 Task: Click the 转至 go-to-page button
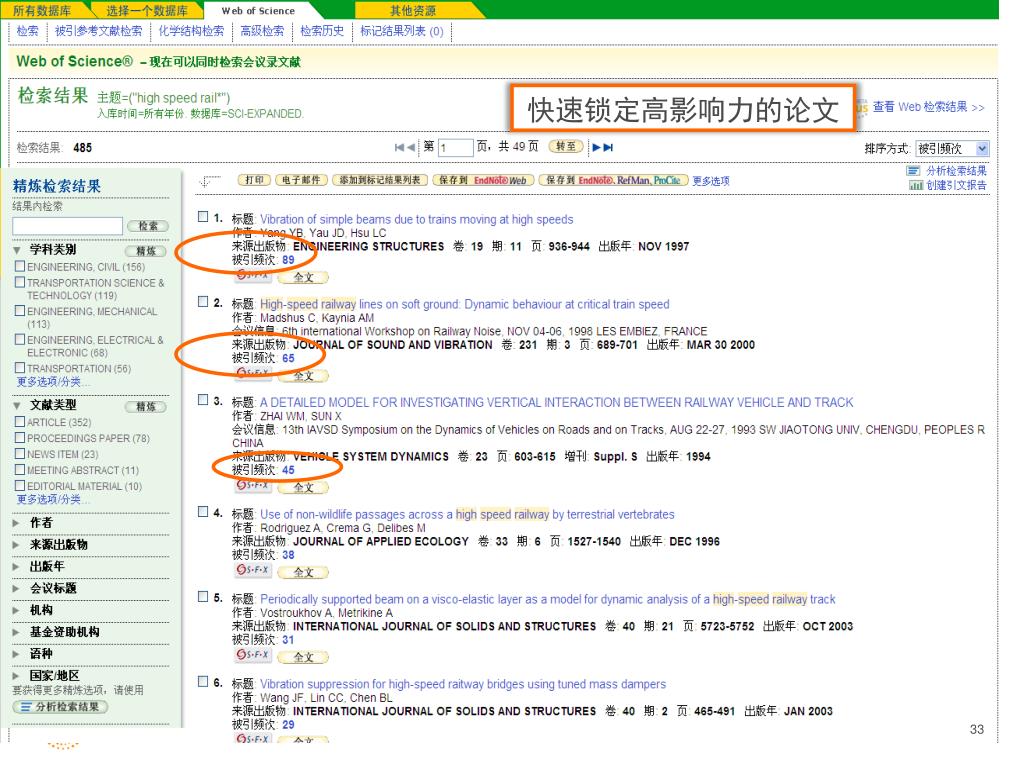(566, 146)
